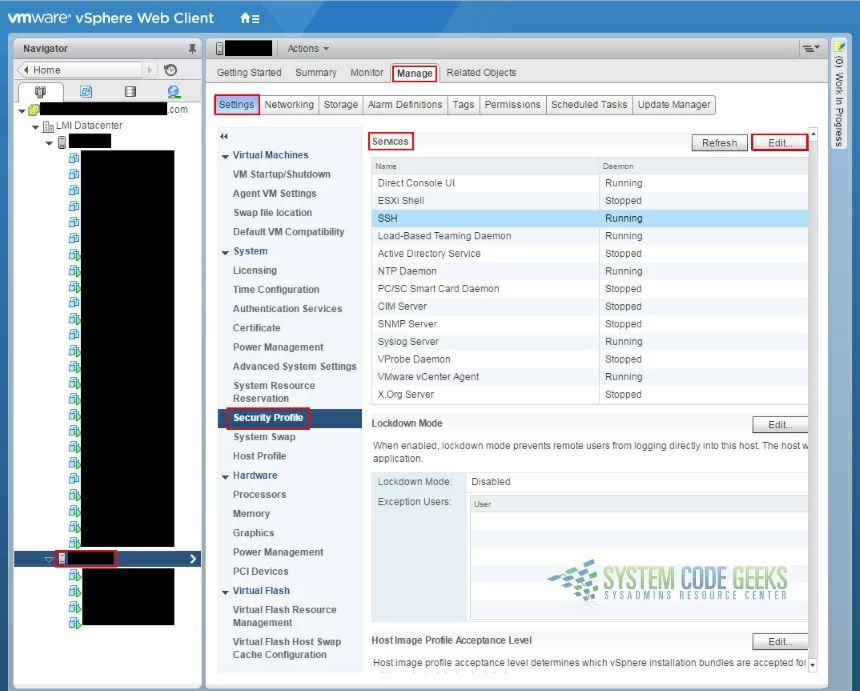Open Host Profile settings
This screenshot has width=860, height=691.
pos(259,456)
